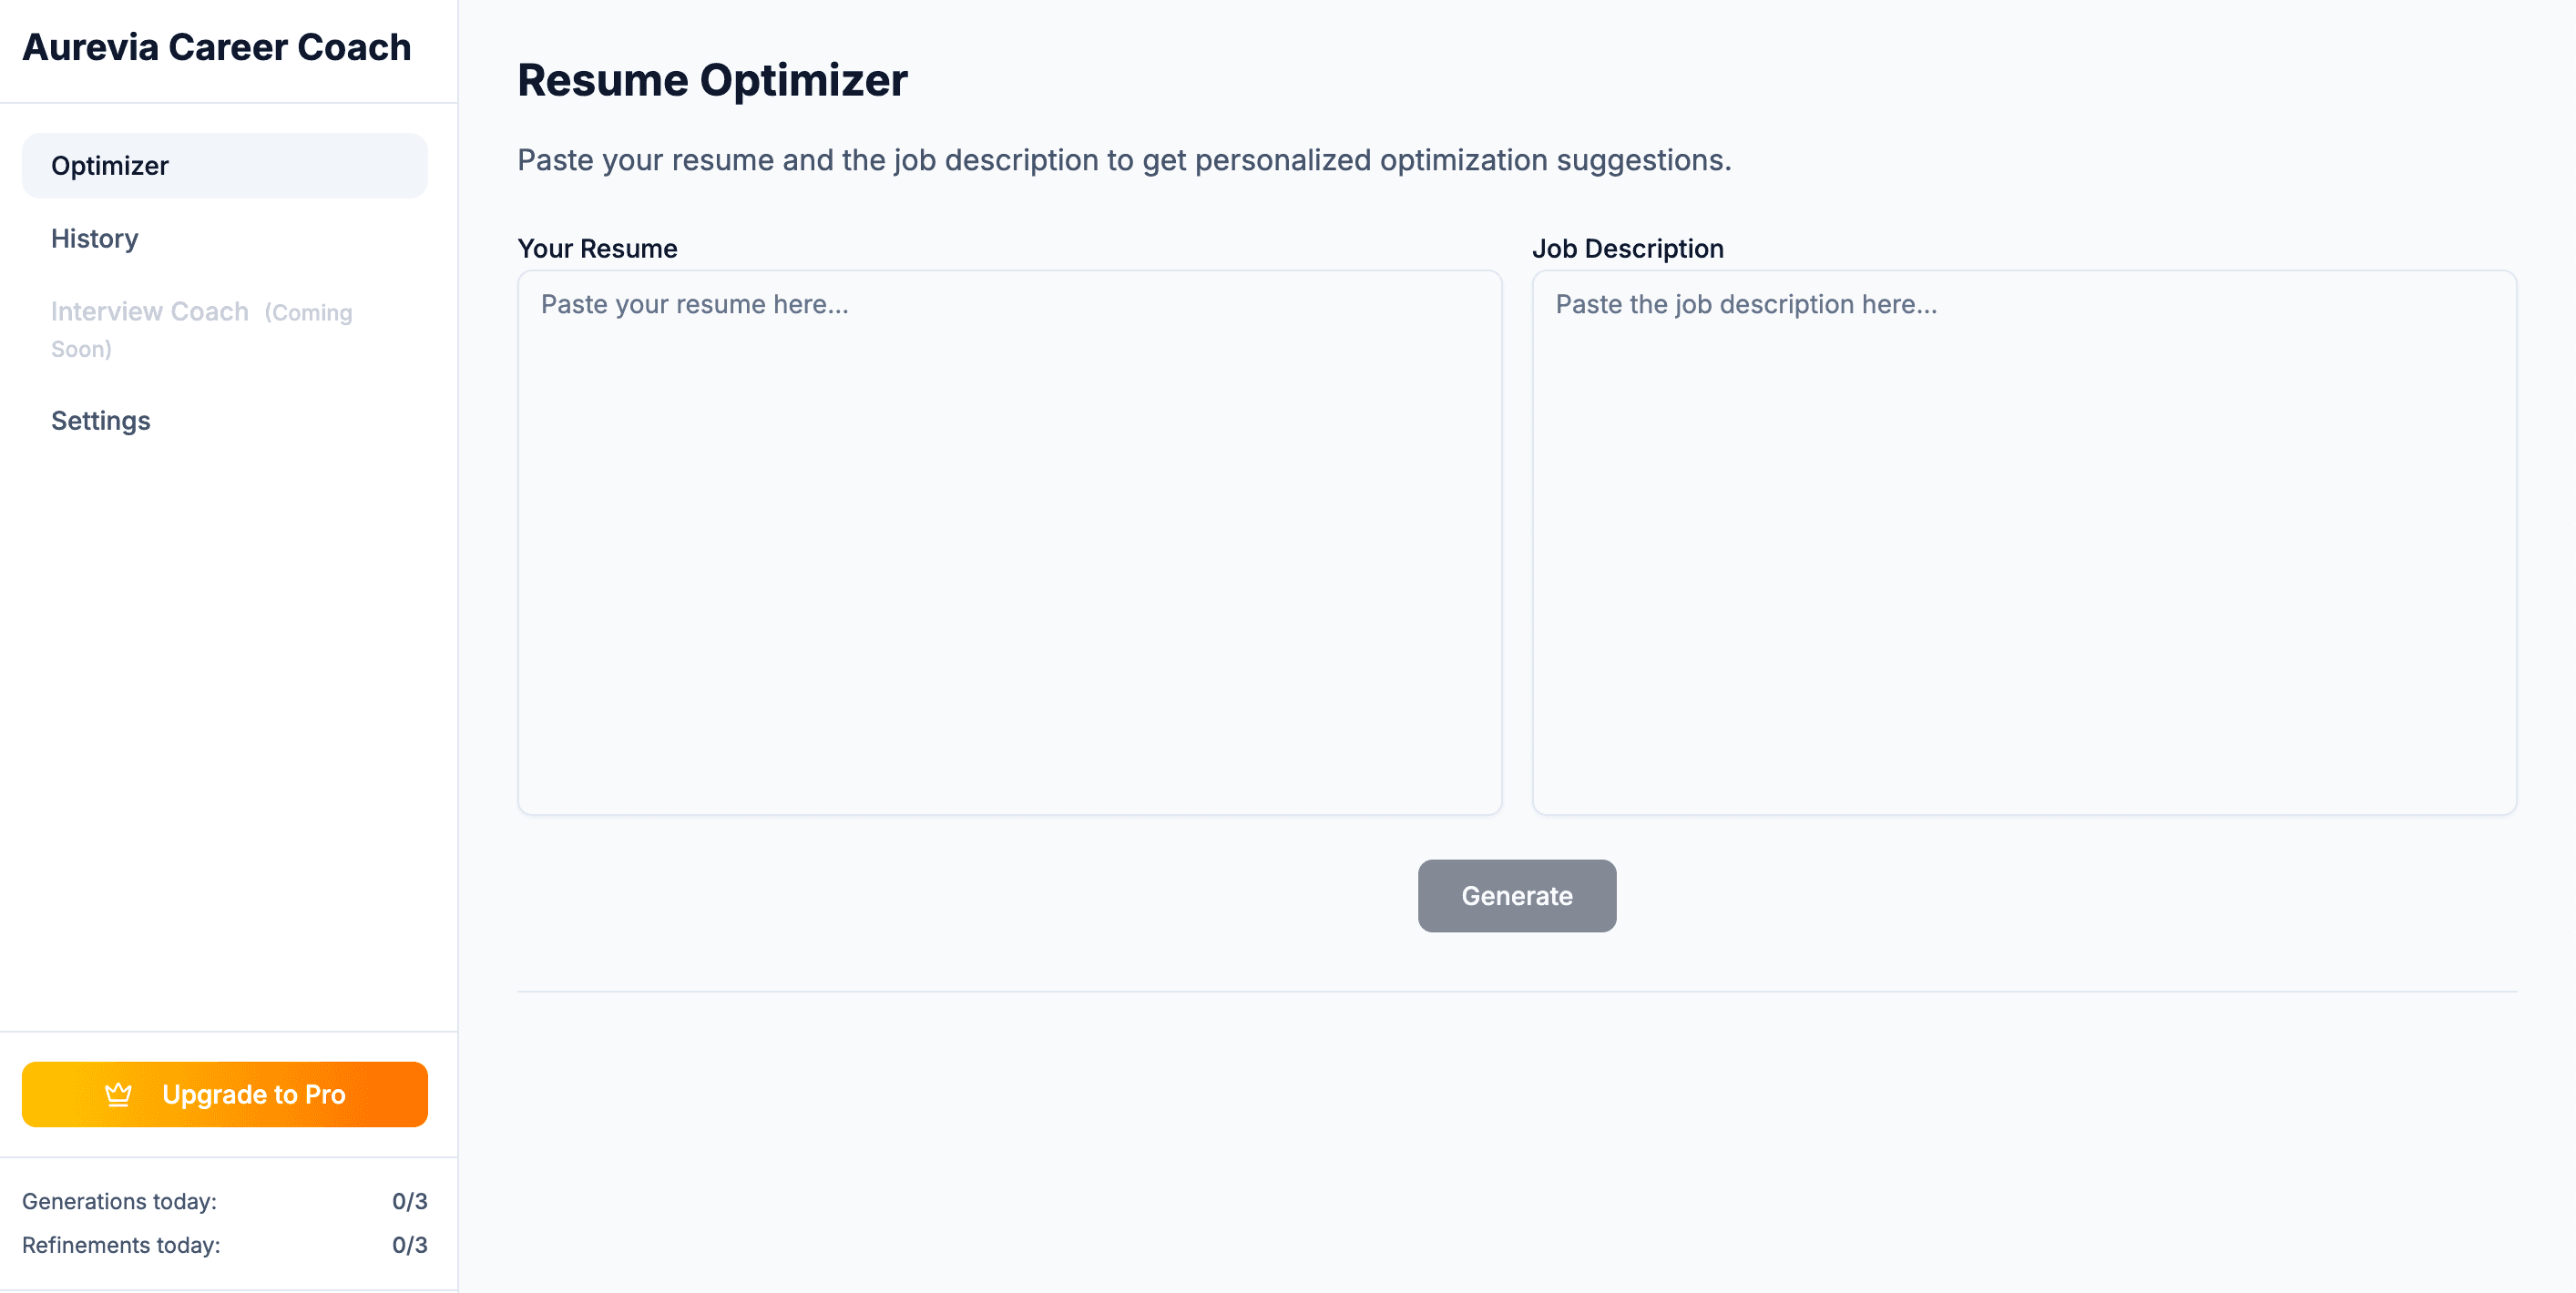Click the divider line below Generate
This screenshot has width=2576, height=1293.
pos(1516,992)
